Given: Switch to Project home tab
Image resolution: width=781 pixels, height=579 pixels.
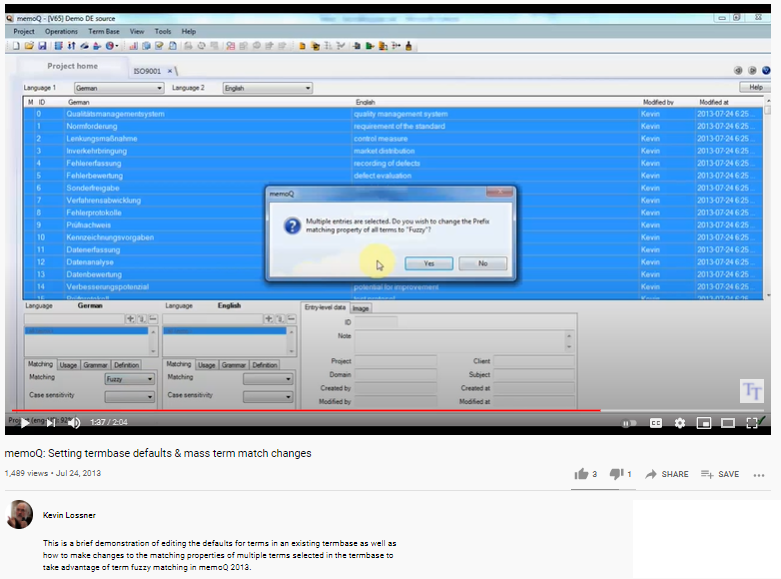Looking at the screenshot, I should tap(73, 66).
